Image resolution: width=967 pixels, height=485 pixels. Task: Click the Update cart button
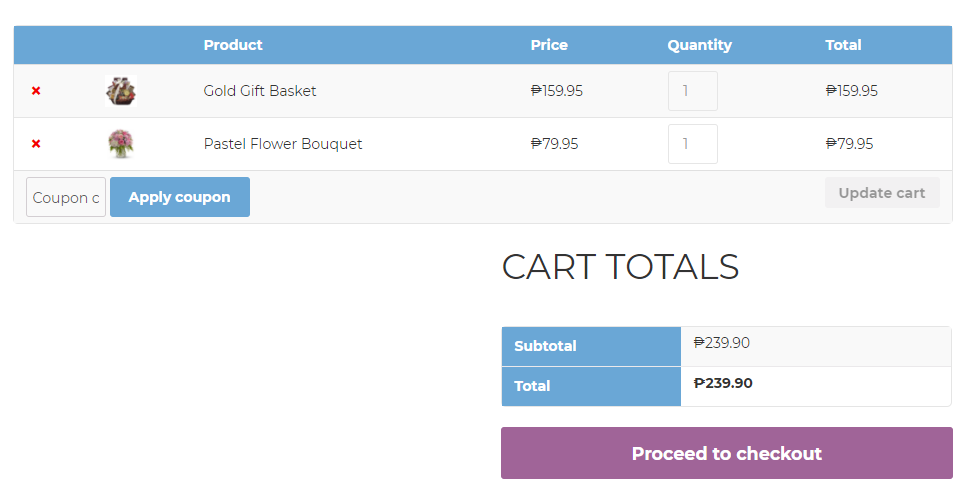(882, 193)
